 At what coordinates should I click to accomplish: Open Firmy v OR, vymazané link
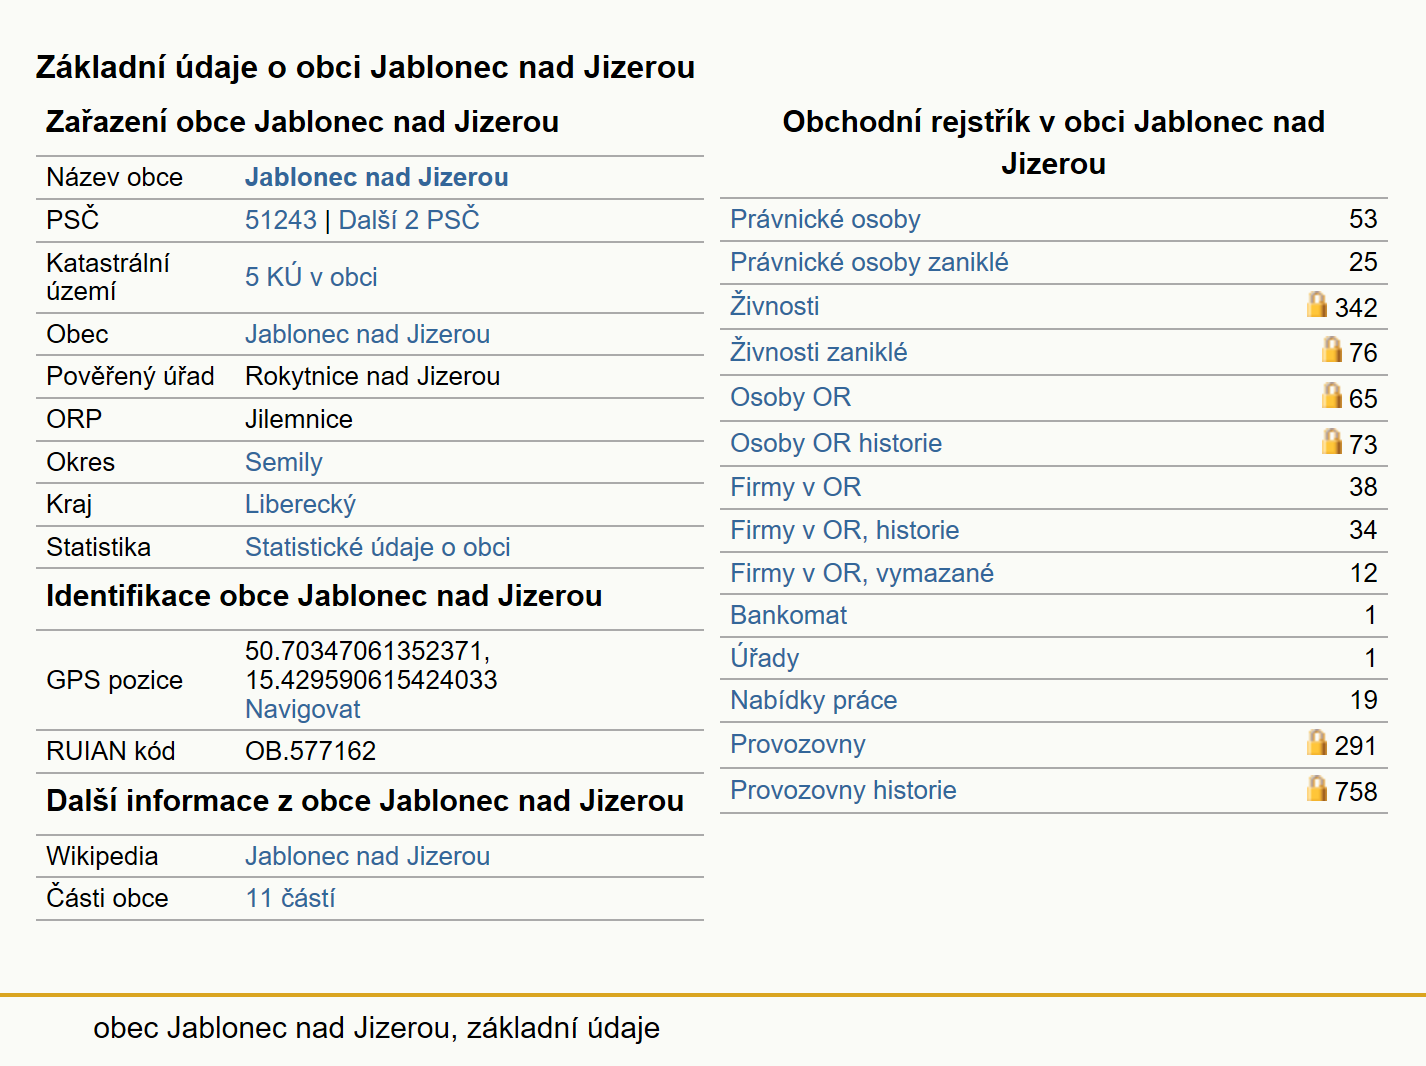click(862, 573)
